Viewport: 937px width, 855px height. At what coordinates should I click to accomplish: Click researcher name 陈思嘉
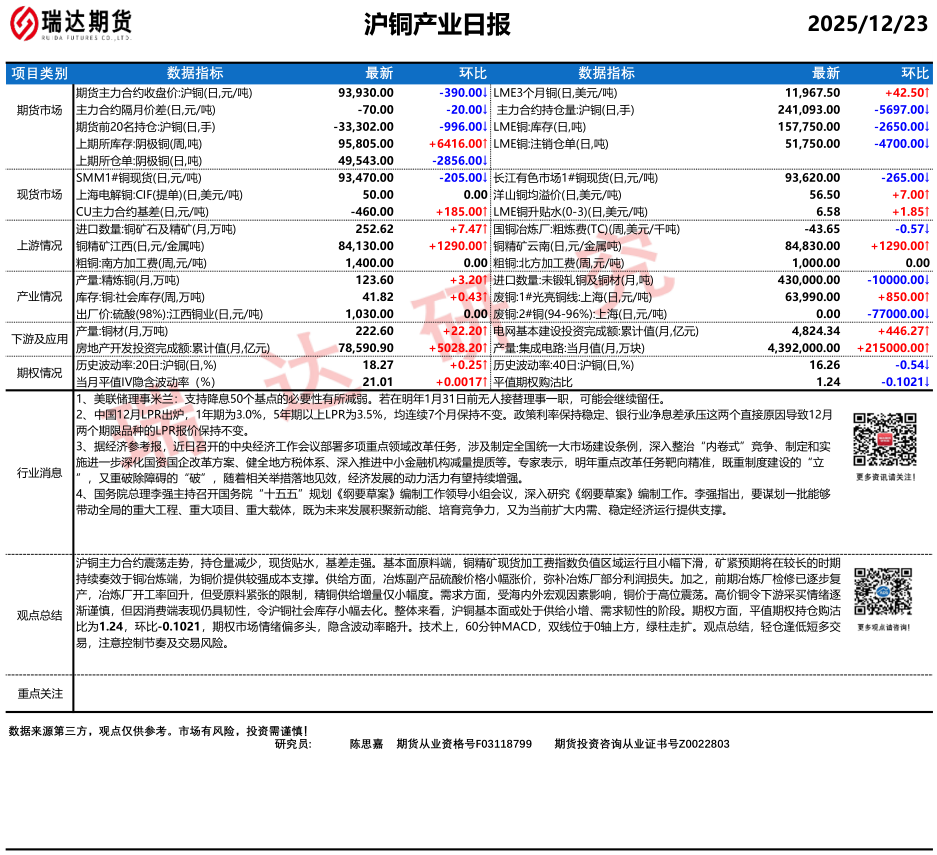(366, 744)
